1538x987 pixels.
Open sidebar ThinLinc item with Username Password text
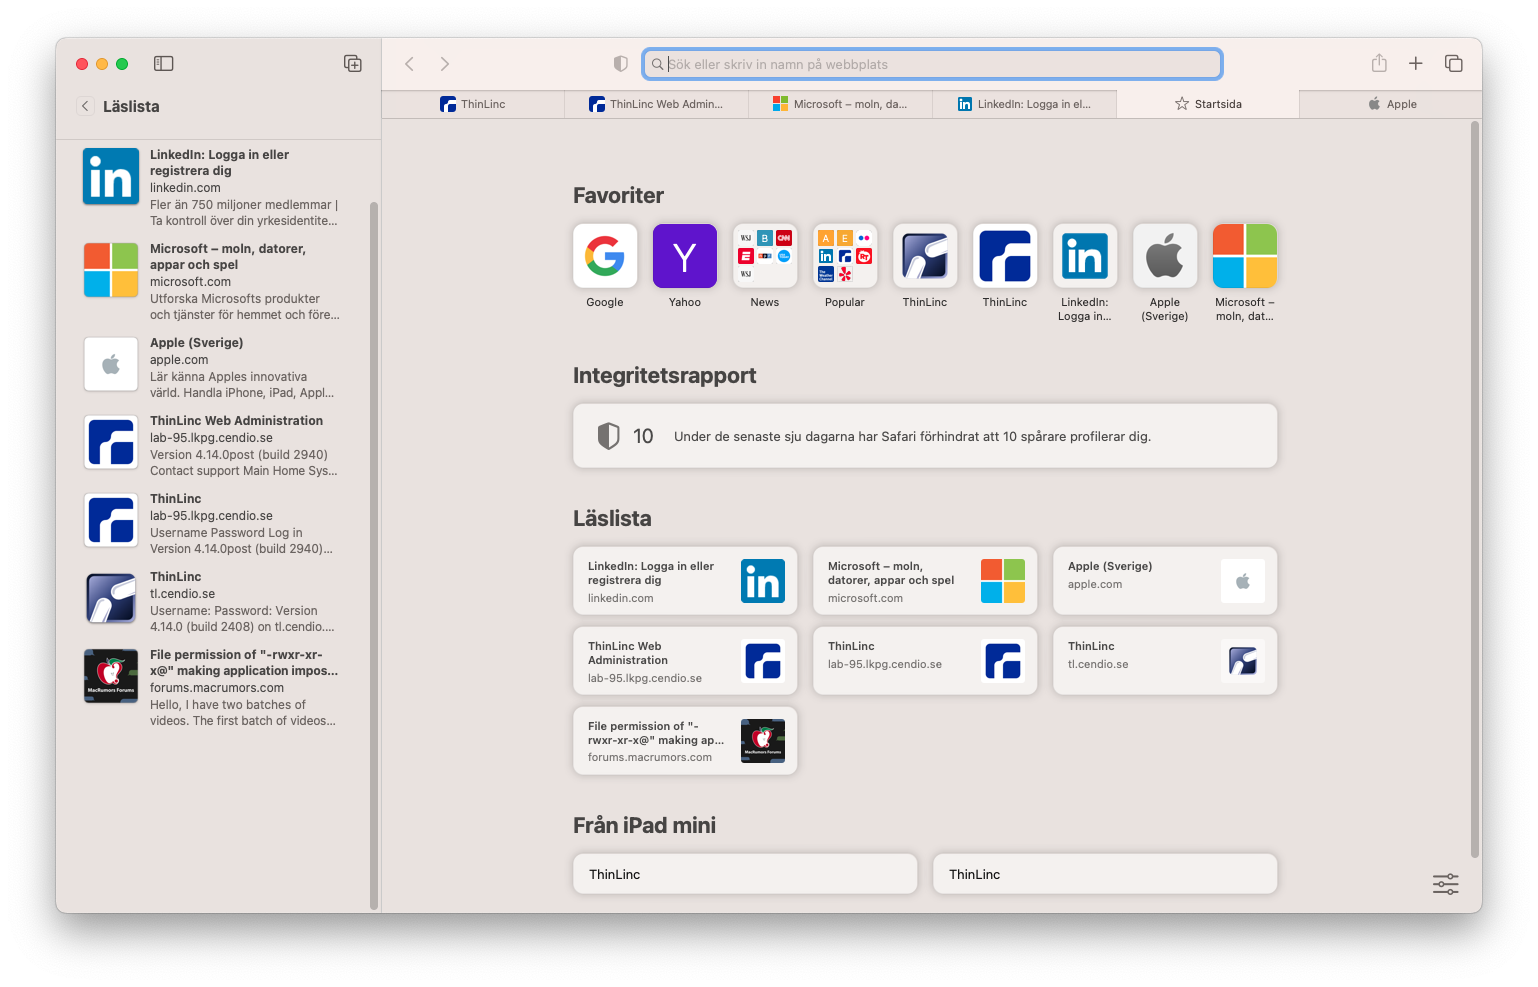click(x=212, y=524)
